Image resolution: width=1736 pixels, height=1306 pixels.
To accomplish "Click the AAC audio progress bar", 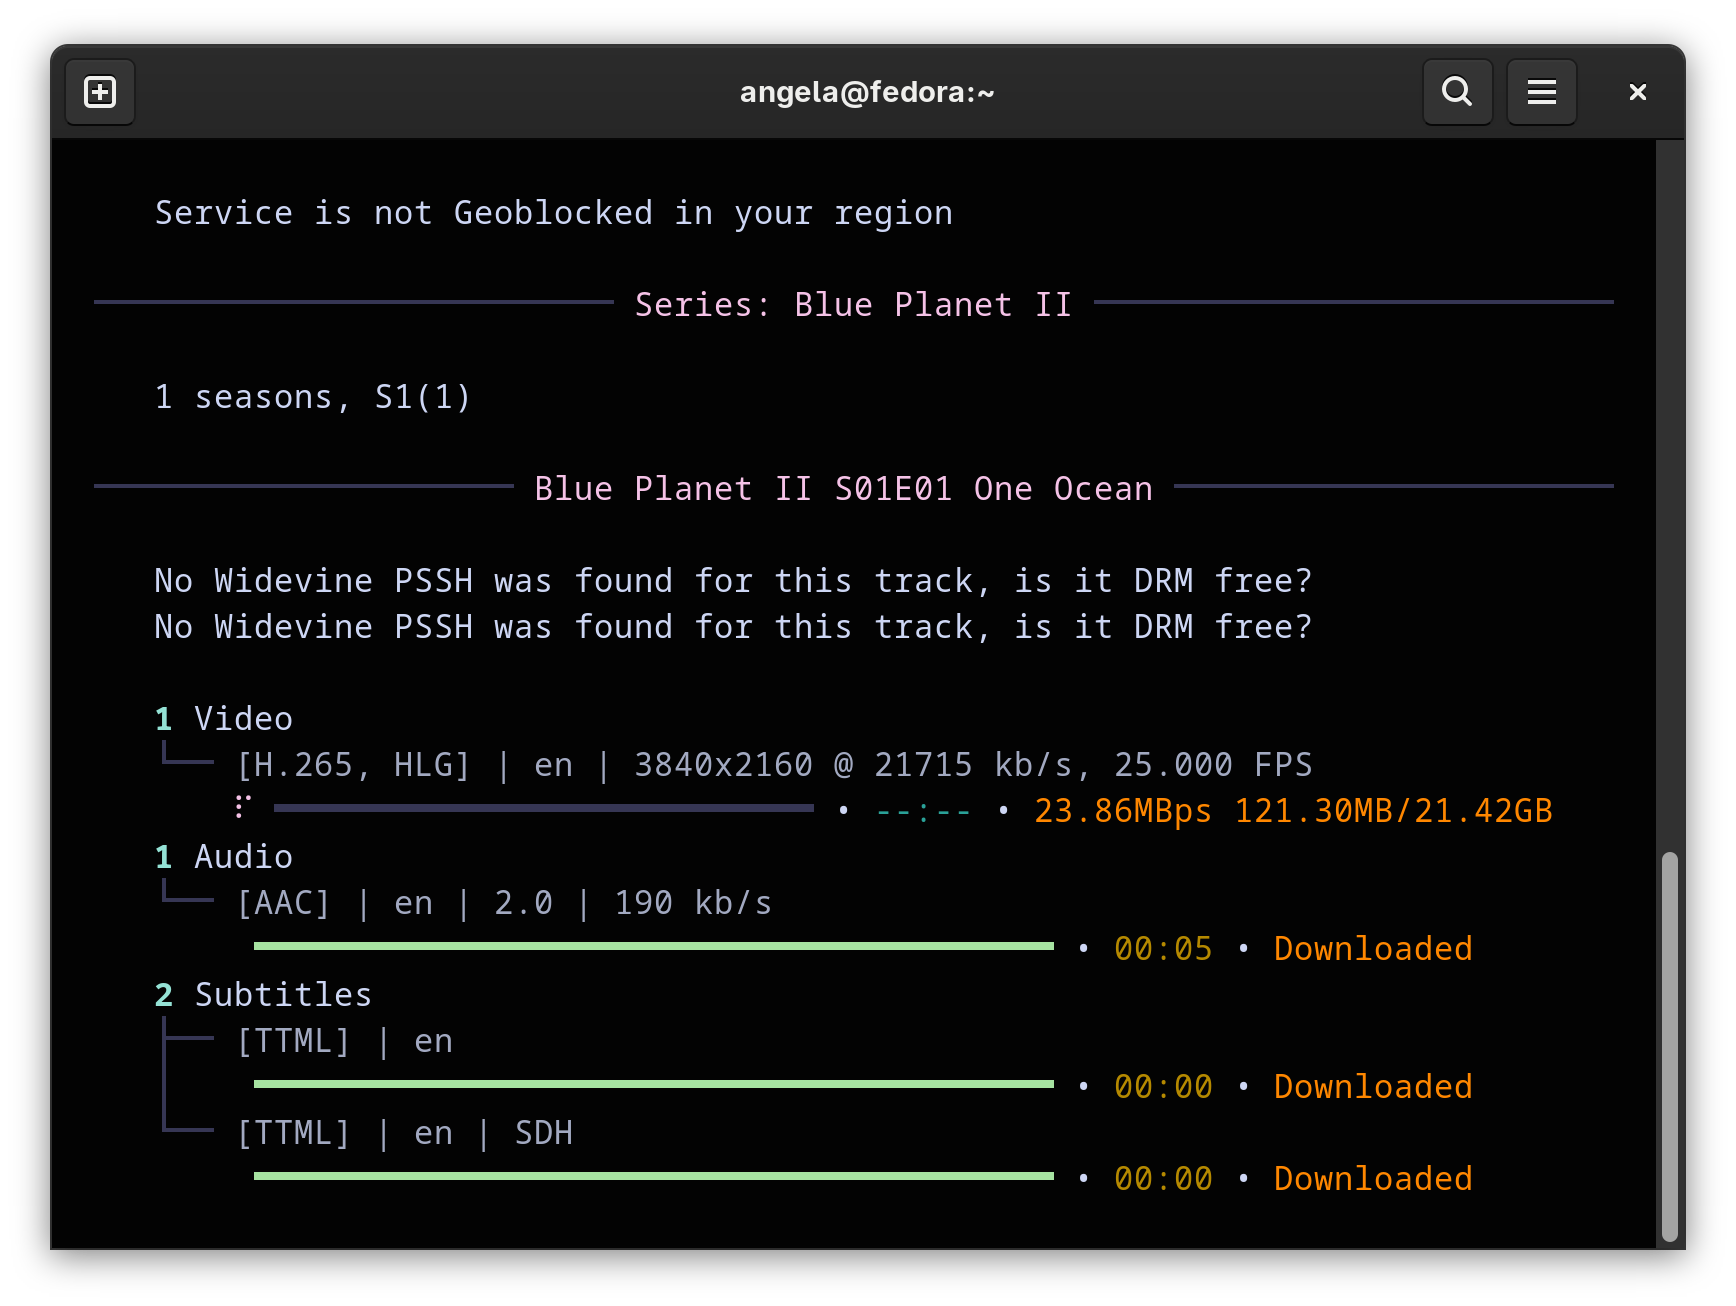I will pyautogui.click(x=653, y=946).
